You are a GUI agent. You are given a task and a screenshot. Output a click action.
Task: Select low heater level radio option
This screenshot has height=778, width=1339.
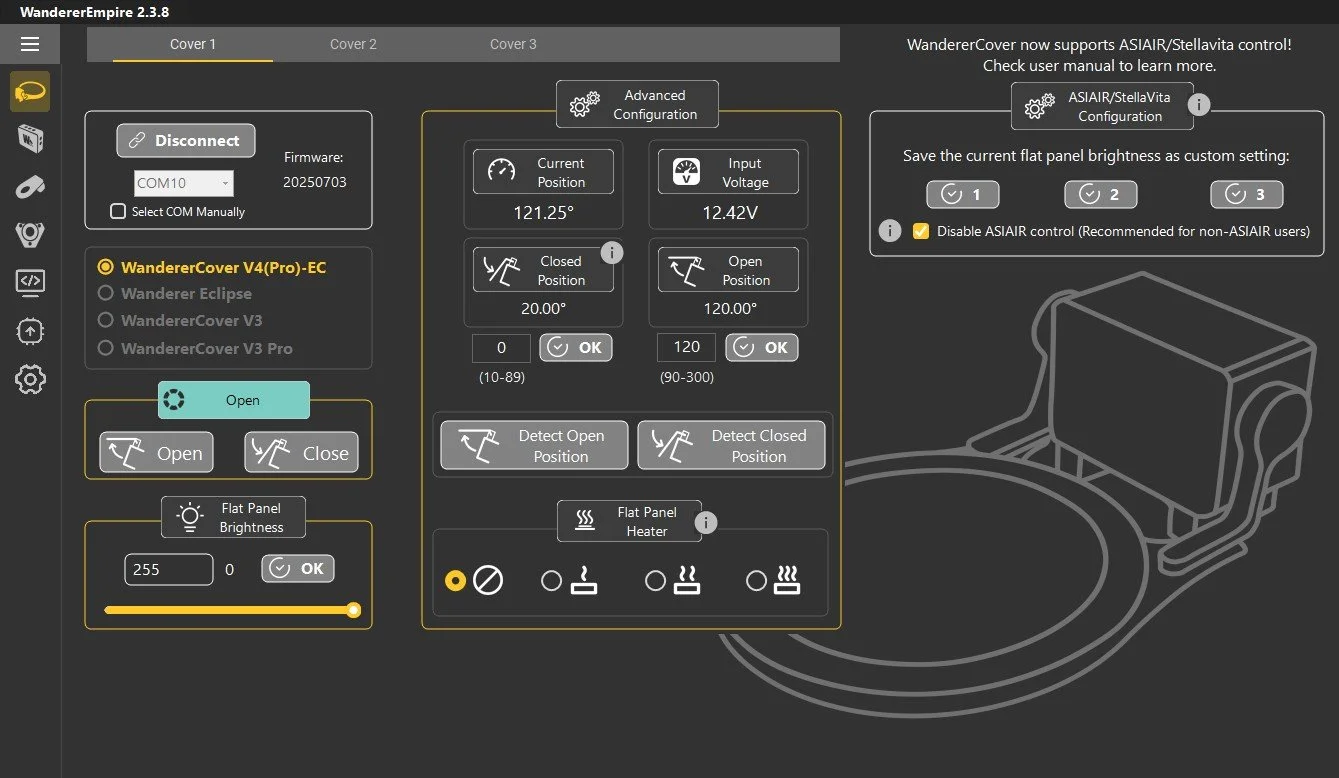[x=551, y=580]
